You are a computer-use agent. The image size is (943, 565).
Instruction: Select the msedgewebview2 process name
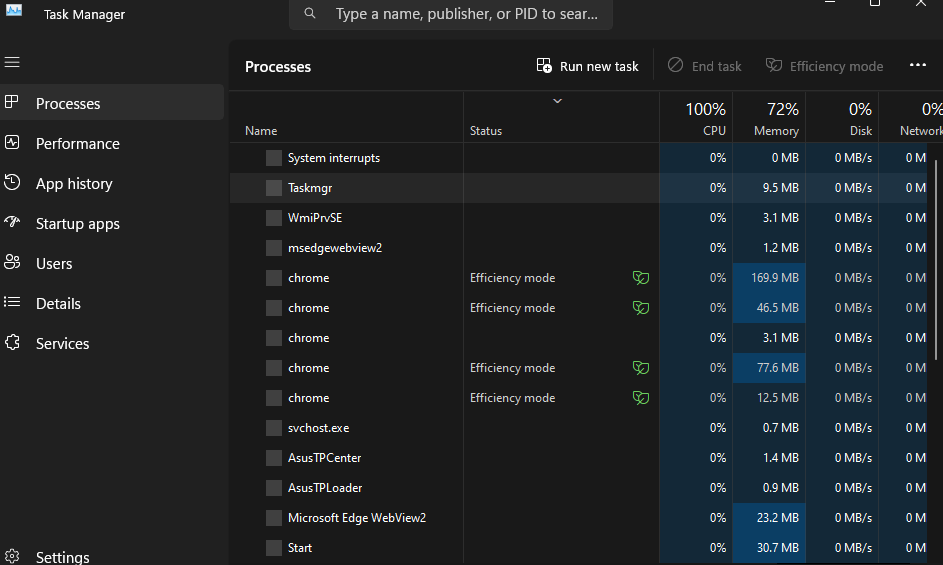335,248
